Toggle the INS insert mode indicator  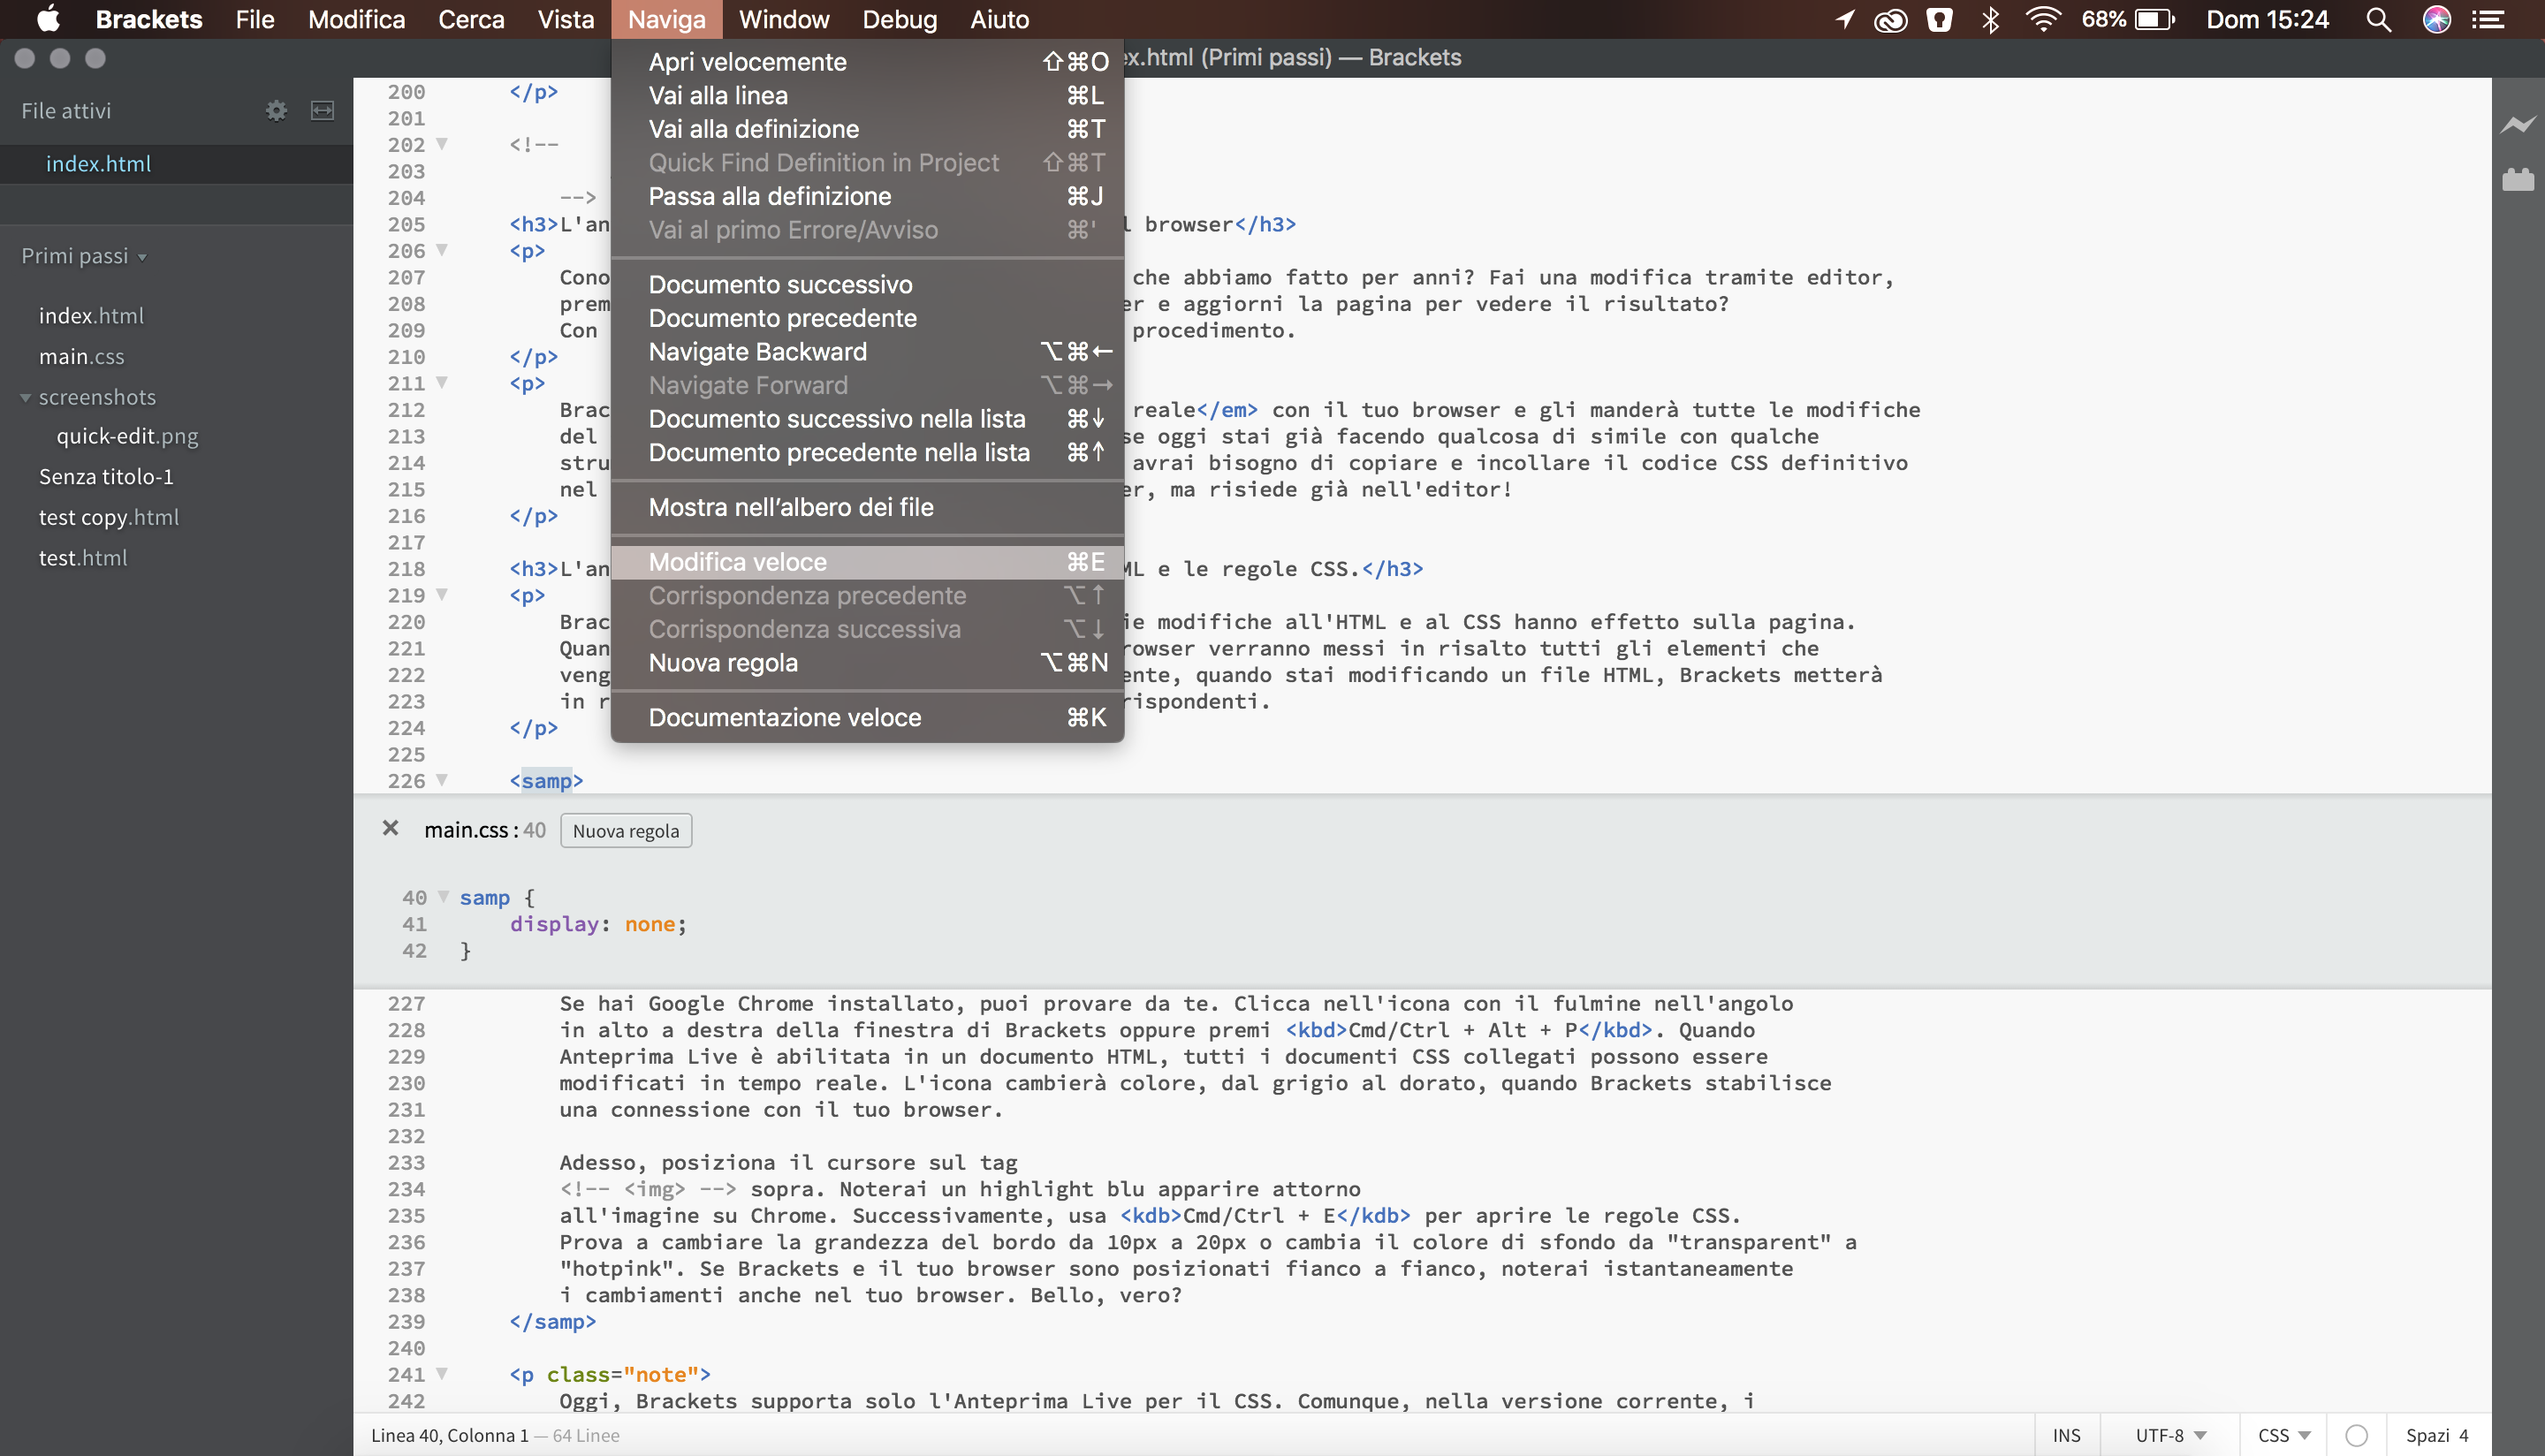coord(2066,1435)
